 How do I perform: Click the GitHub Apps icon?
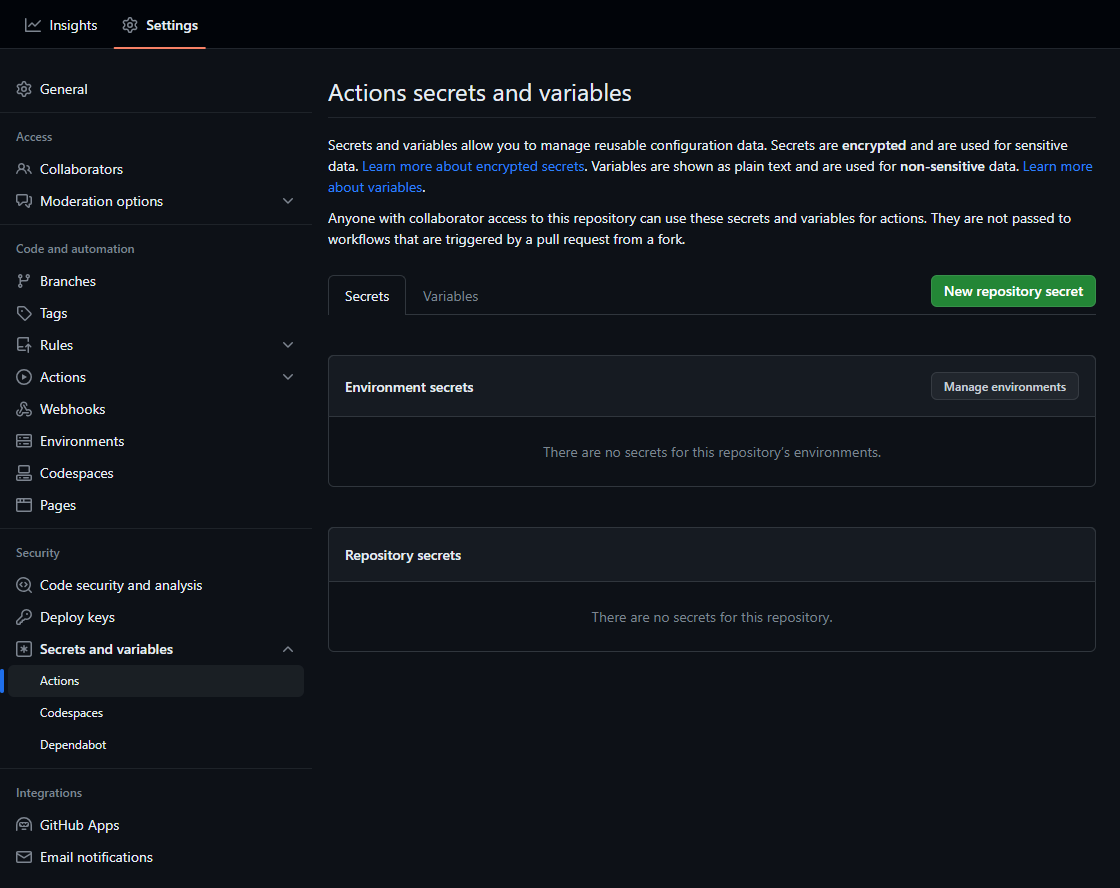(24, 825)
